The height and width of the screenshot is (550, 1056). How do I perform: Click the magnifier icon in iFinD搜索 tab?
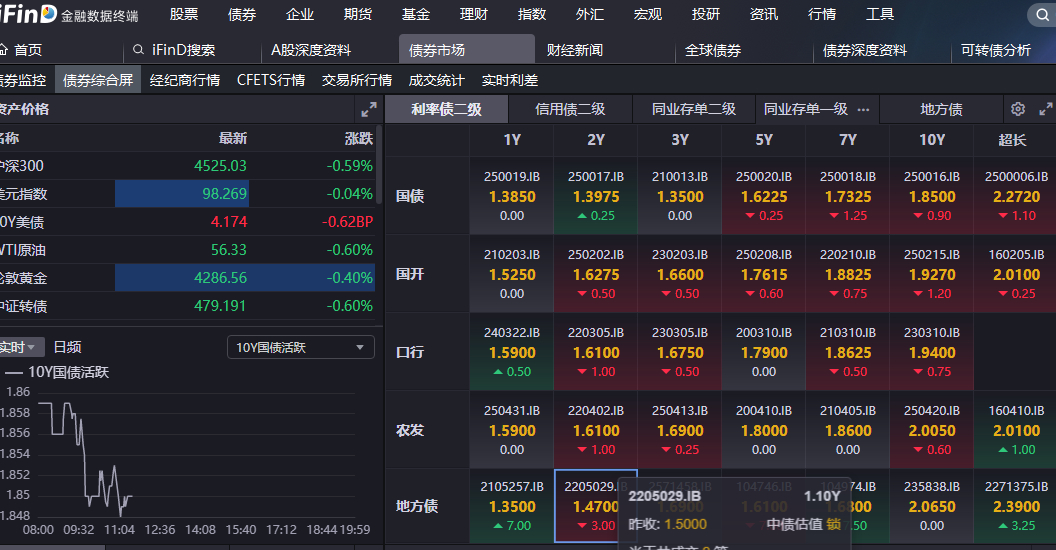139,50
